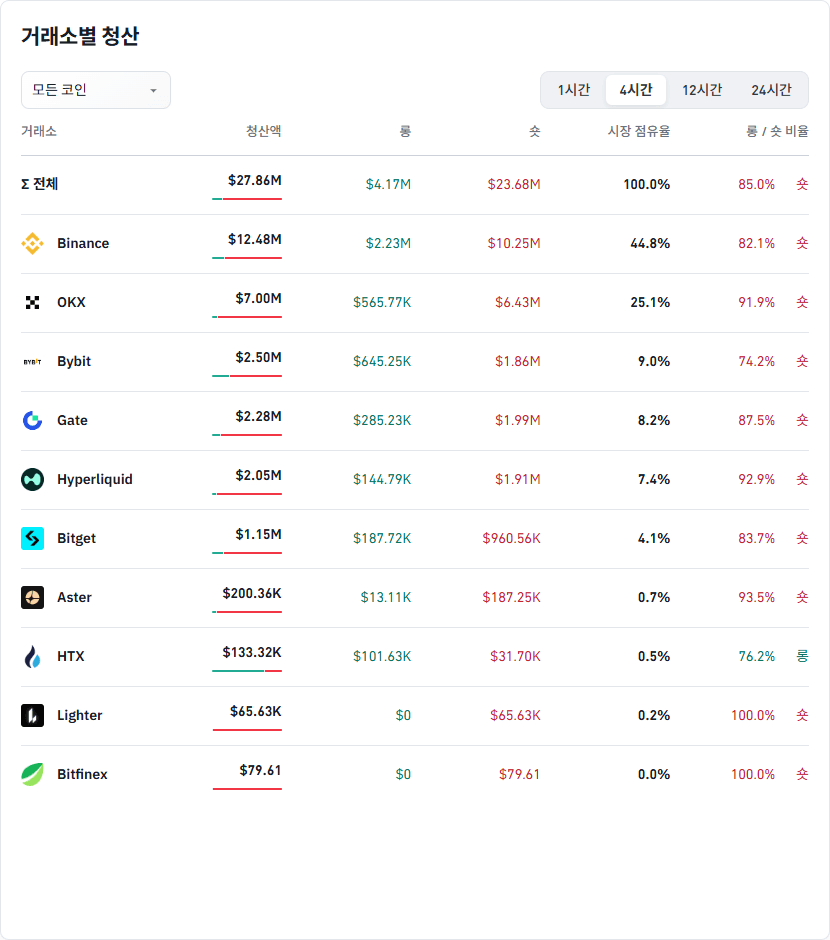Viewport: 830px width, 940px height.
Task: Click the ratio bar under $12.48M
Action: point(247,258)
